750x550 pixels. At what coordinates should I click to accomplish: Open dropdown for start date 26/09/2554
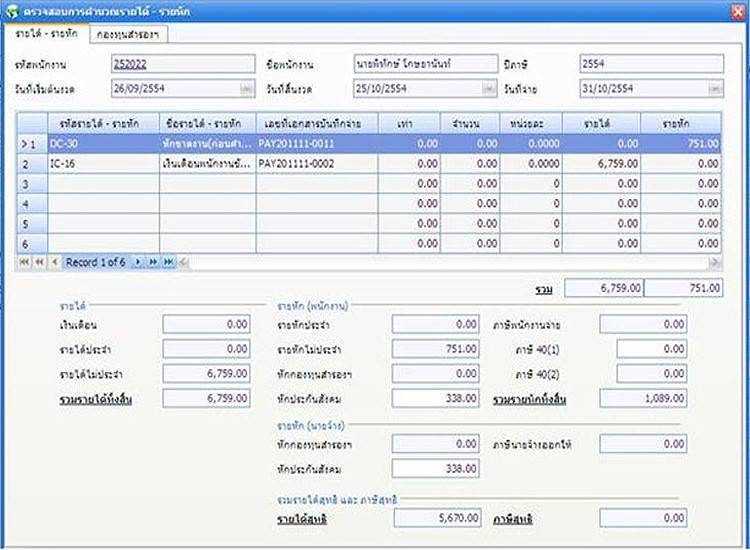pos(236,88)
